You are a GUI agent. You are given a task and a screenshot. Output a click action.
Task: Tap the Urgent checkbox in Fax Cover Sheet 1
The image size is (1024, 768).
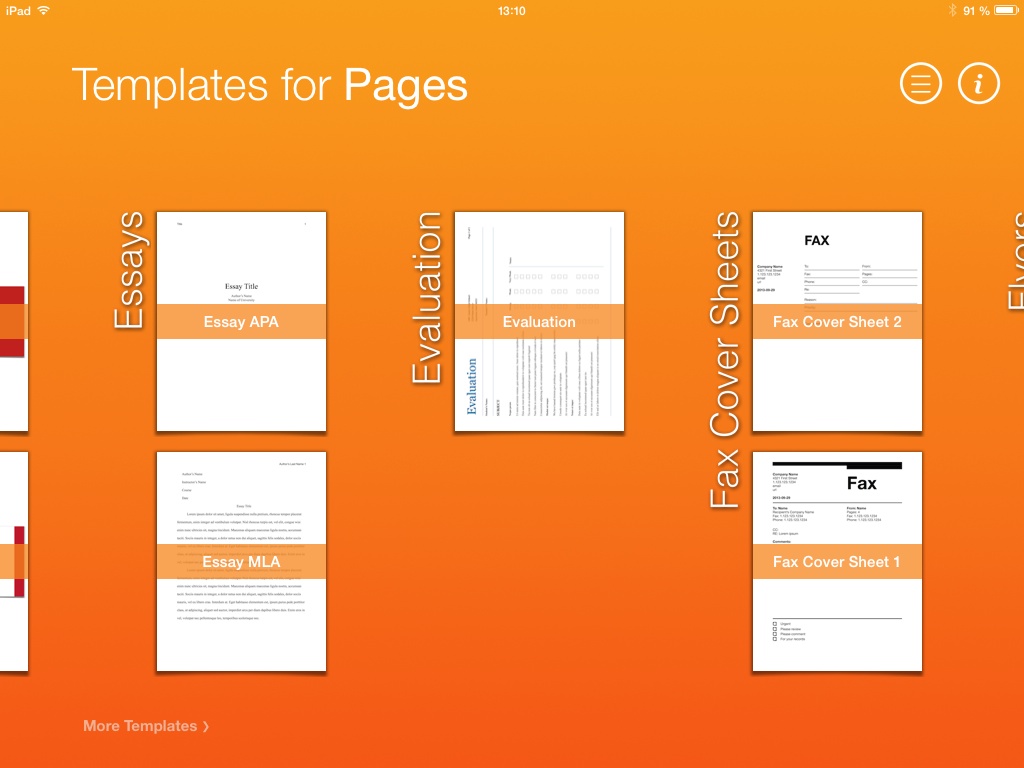pos(774,623)
